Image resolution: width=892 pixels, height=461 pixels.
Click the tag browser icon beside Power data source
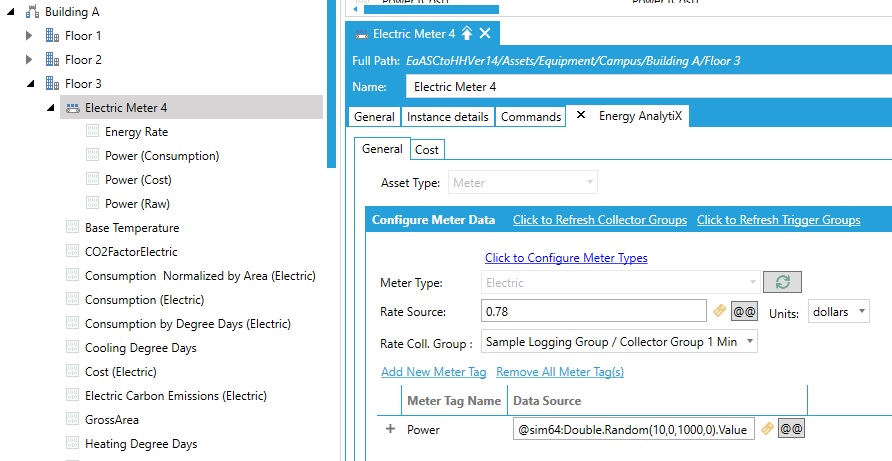766,429
